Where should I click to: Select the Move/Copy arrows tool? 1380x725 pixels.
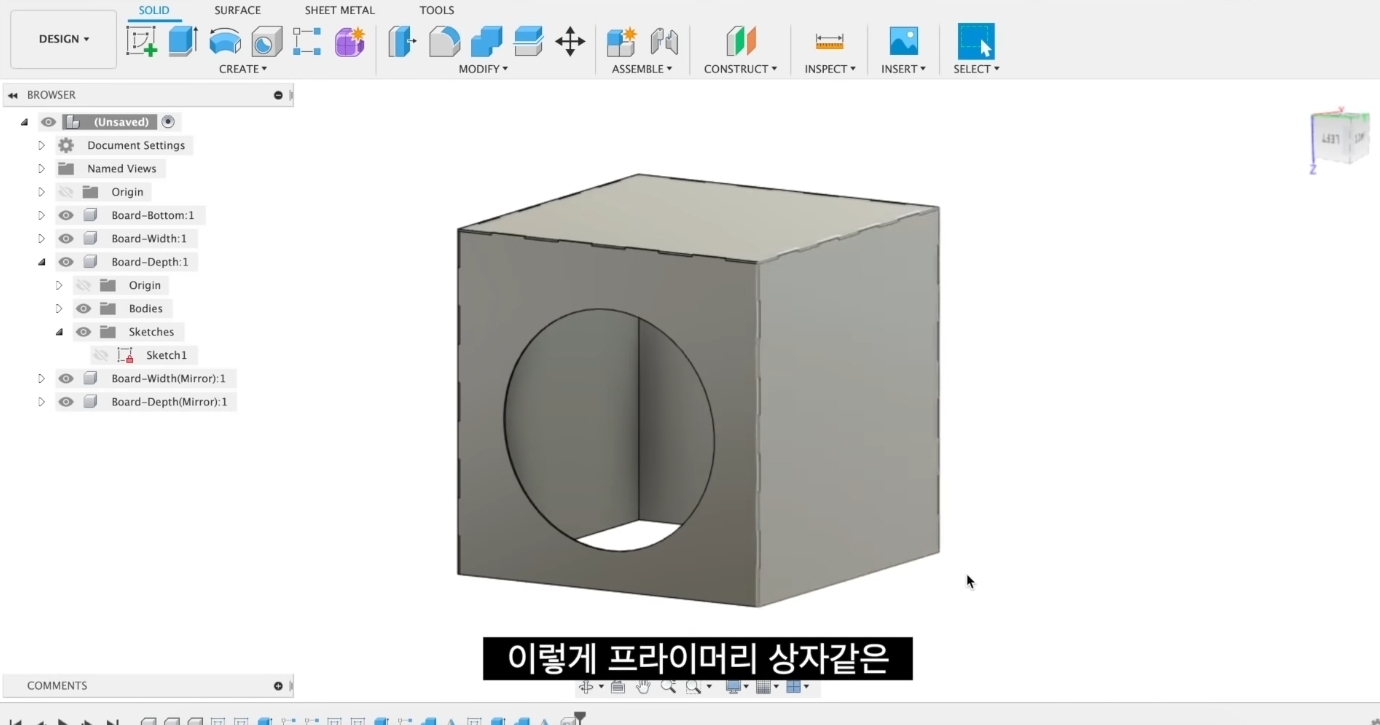[x=570, y=41]
